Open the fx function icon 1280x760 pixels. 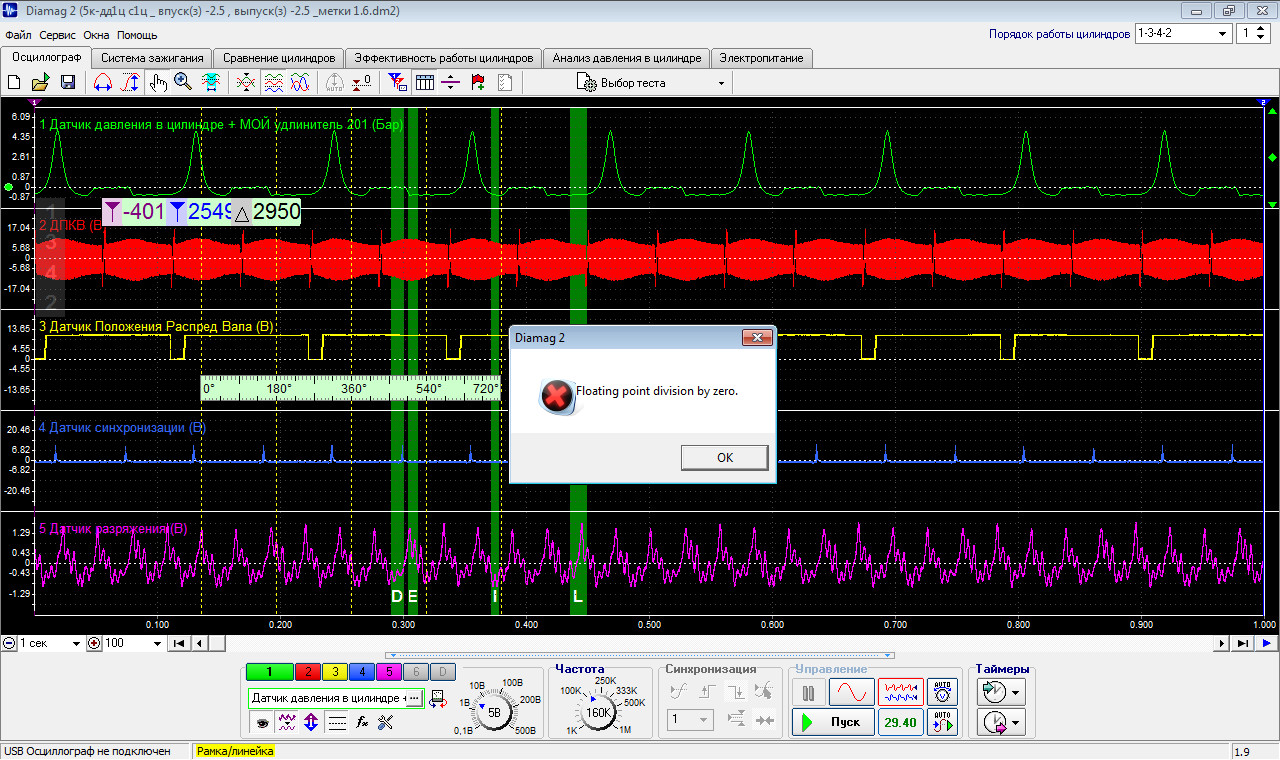pyautogui.click(x=362, y=722)
